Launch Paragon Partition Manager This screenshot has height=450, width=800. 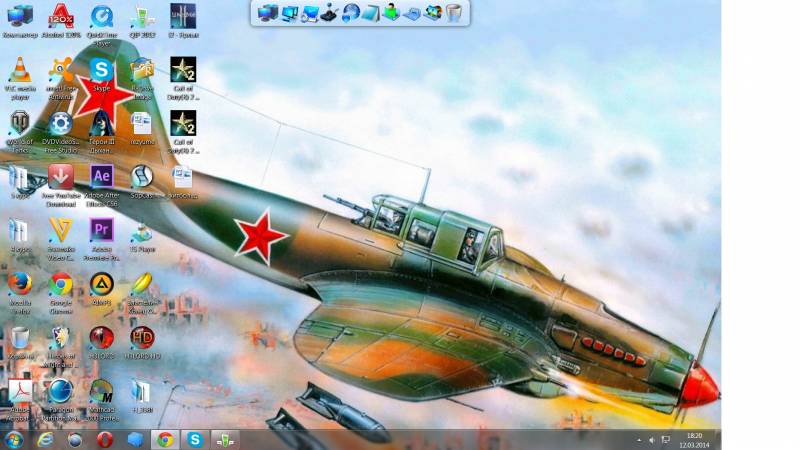tap(61, 391)
